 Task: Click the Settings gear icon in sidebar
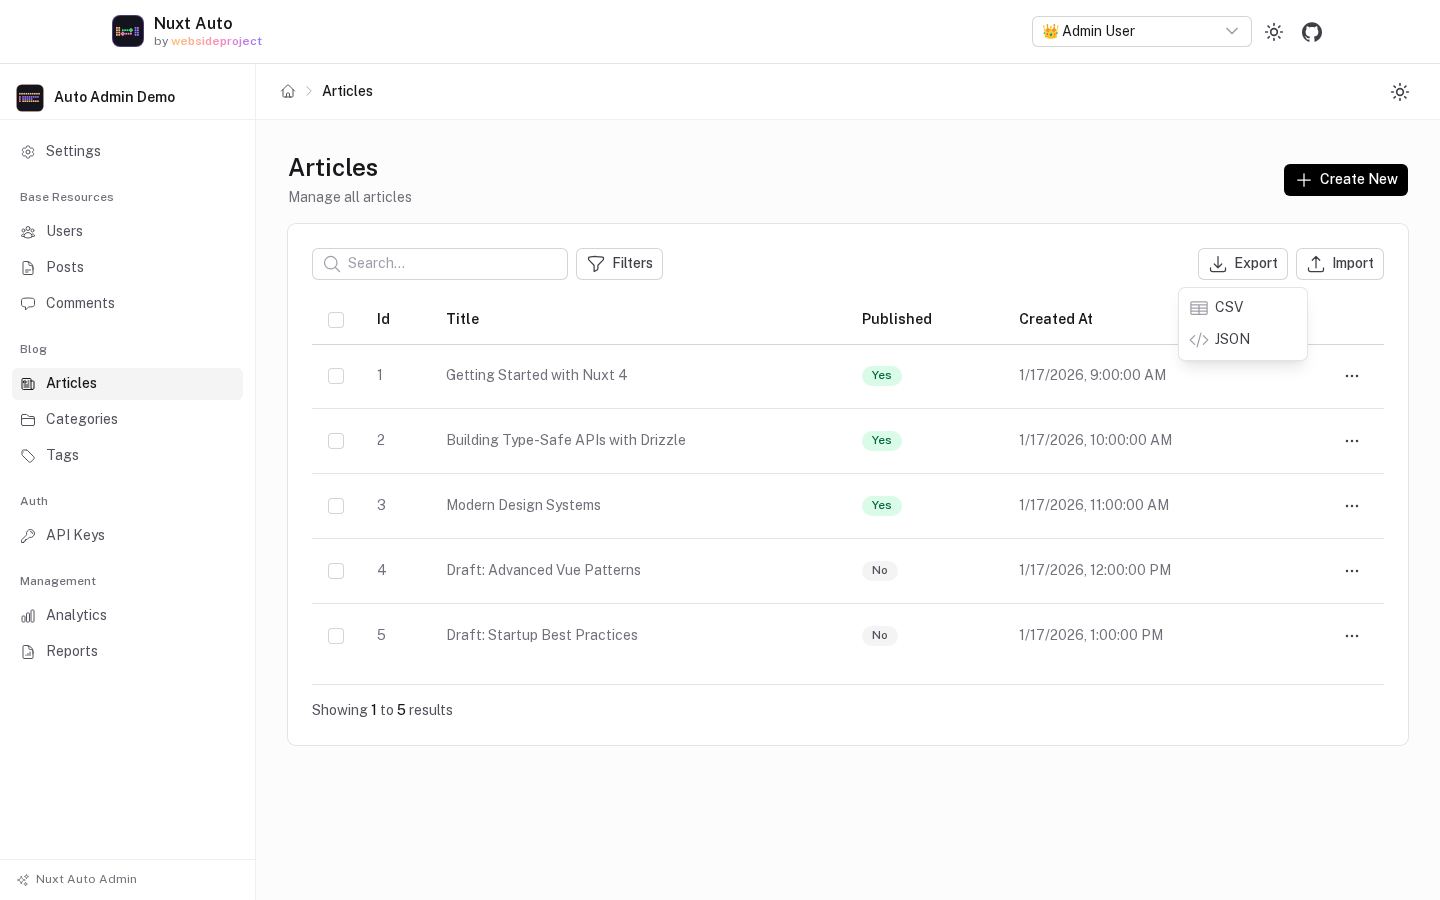pyautogui.click(x=28, y=152)
